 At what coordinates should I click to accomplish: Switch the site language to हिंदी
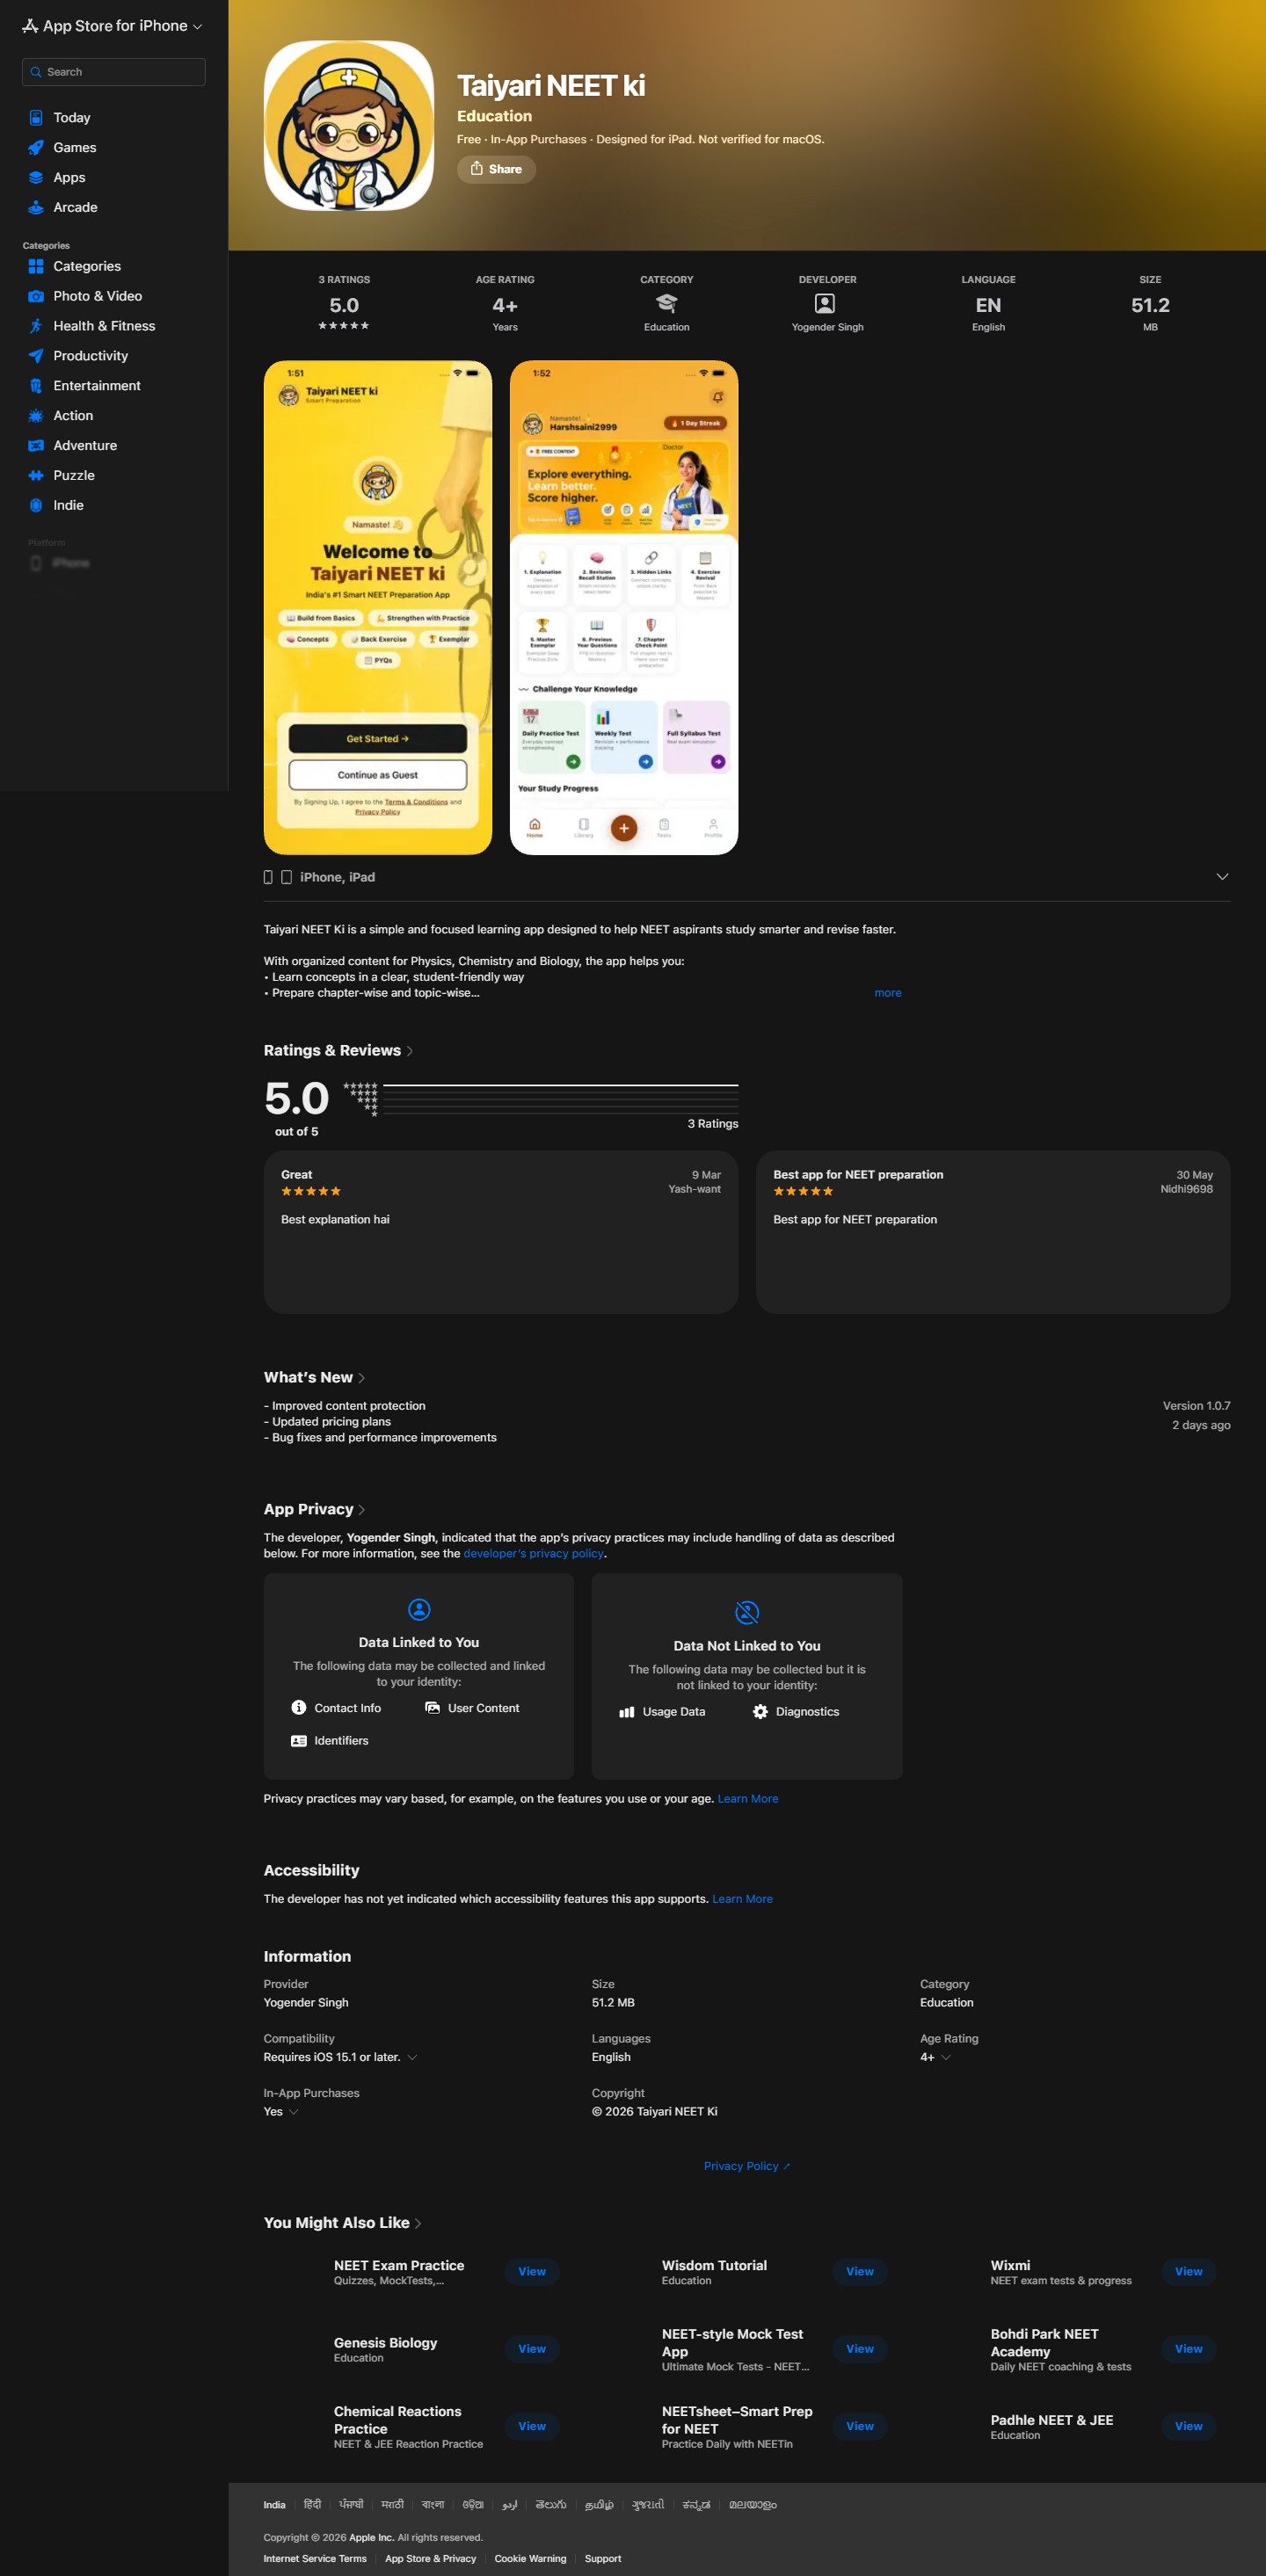(x=313, y=2505)
